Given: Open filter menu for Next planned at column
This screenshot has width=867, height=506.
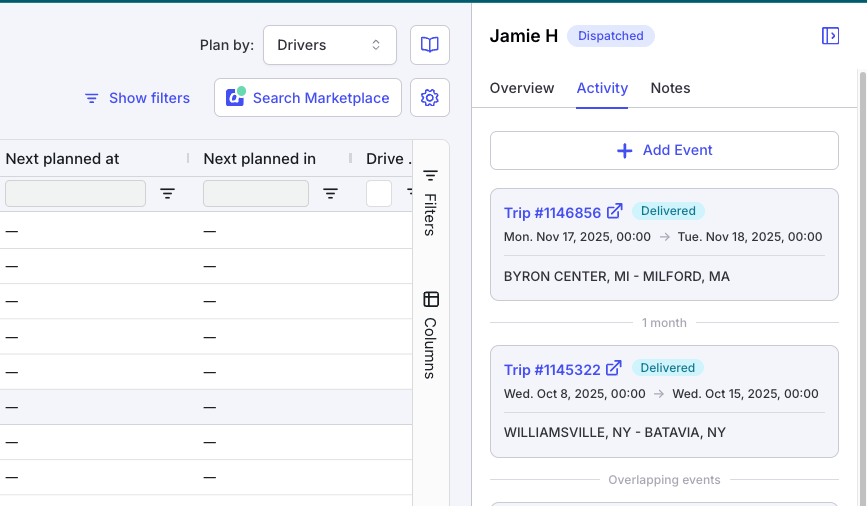Looking at the screenshot, I should (x=168, y=194).
